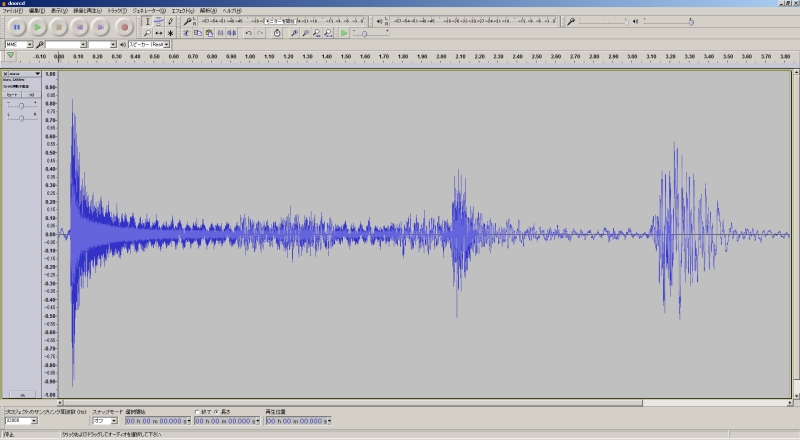Open the スピーカー playback device dropdown
Image resolution: width=800 pixels, height=440 pixels.
coord(149,44)
